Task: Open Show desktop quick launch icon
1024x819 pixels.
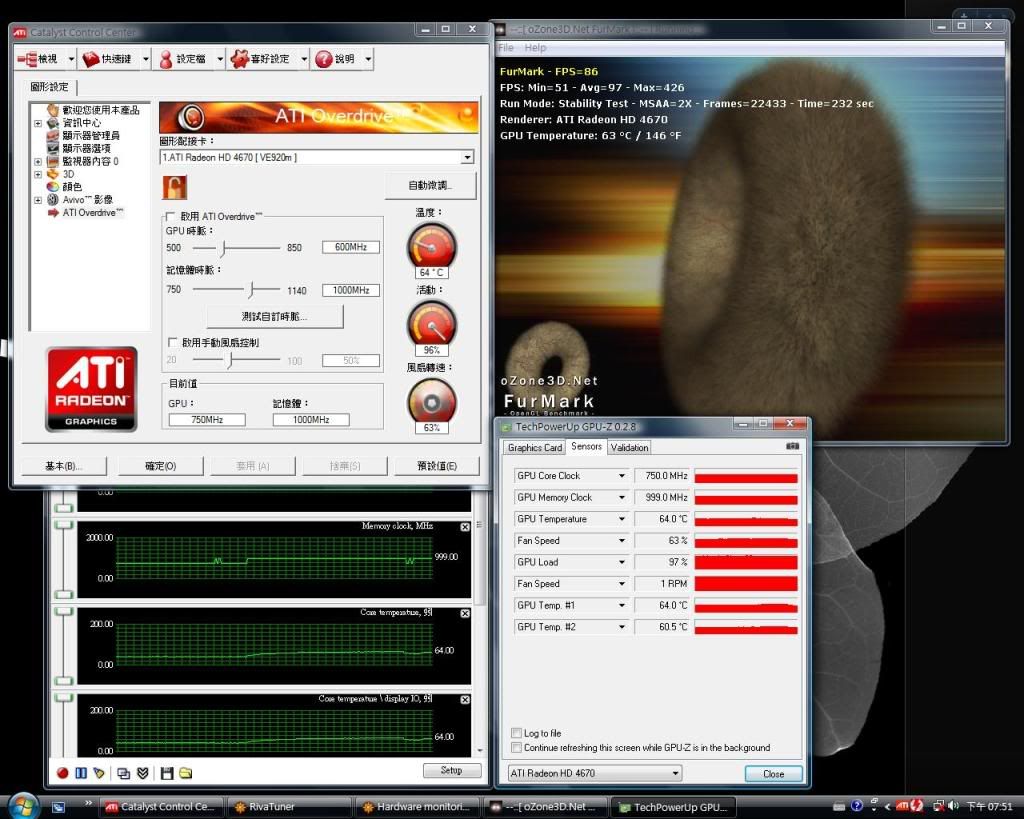Action: tap(59, 807)
